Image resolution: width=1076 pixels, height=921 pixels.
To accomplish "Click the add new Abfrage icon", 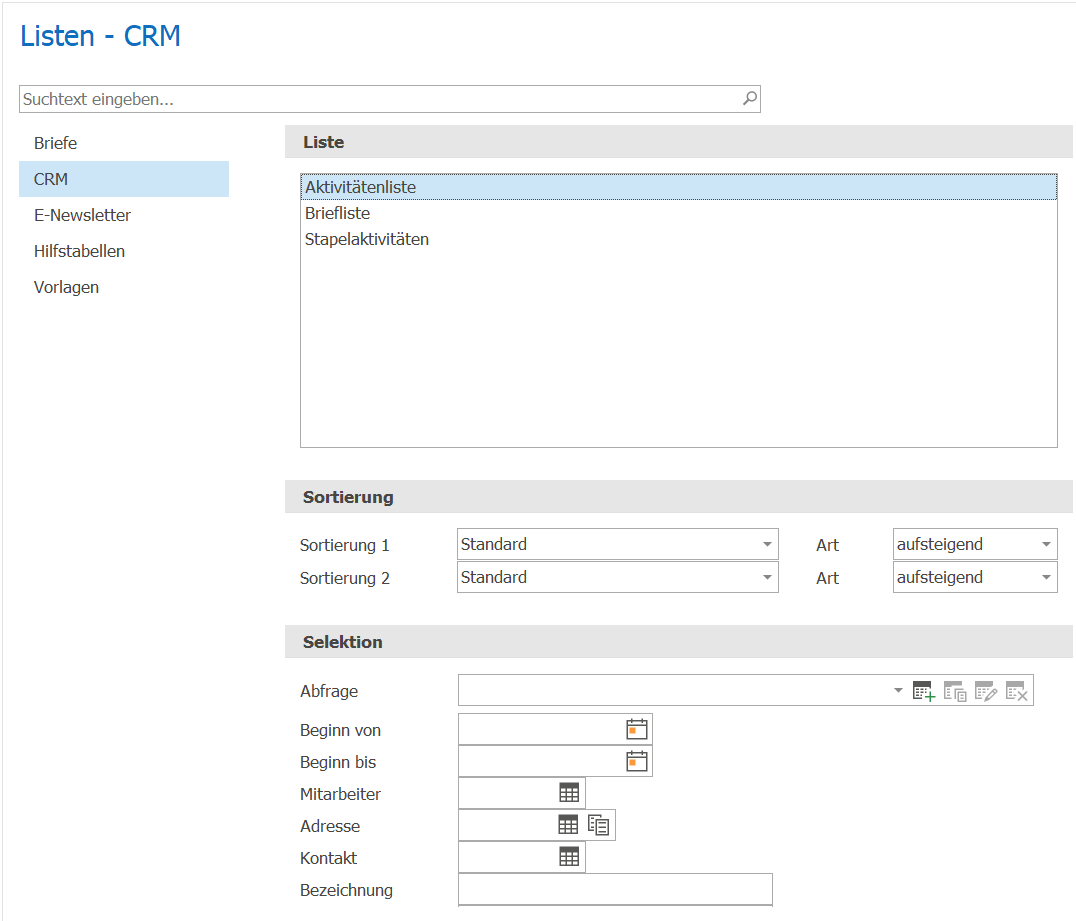I will pyautogui.click(x=924, y=691).
